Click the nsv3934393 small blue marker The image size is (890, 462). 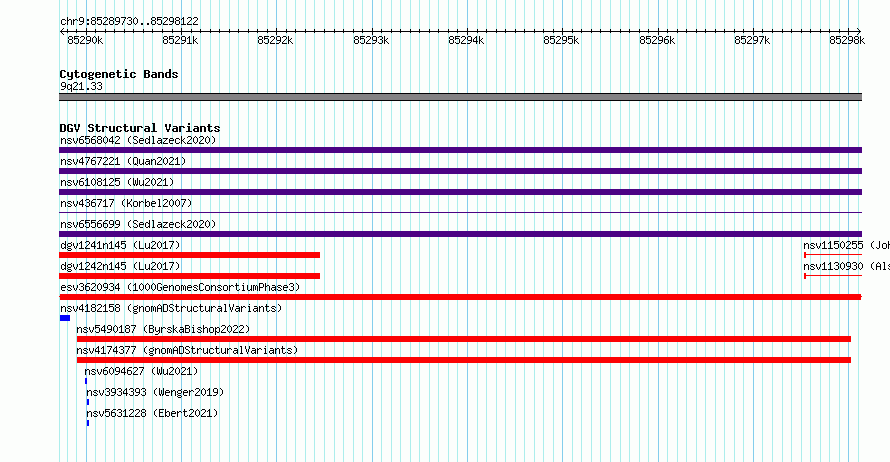(88, 402)
